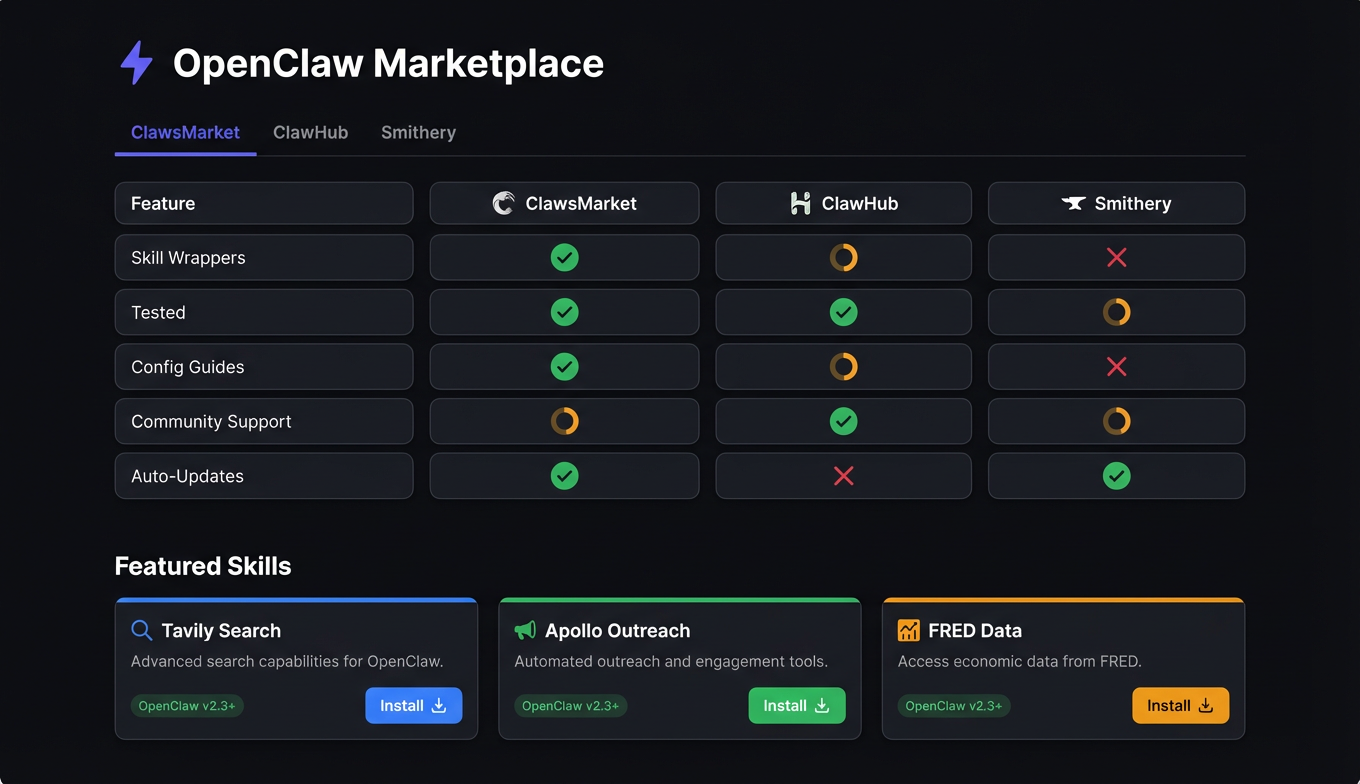Click the Tavily Search magnifier icon
Screen dimensions: 1360x784
coord(142,631)
